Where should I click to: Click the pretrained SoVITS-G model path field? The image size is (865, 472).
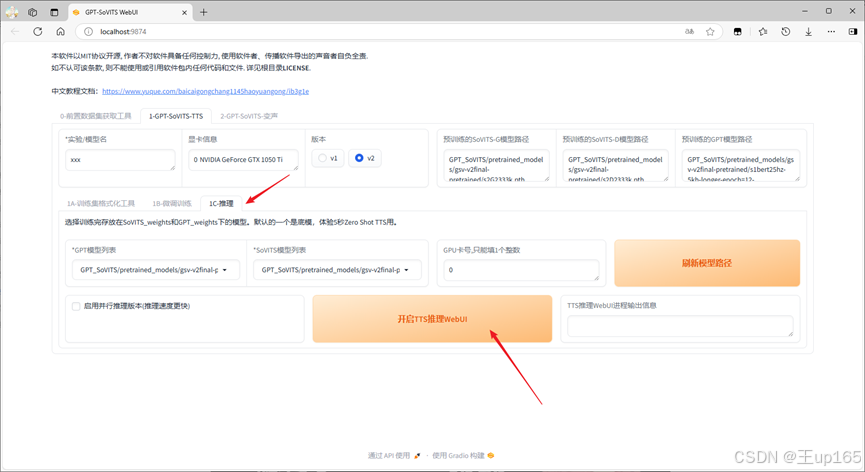496,165
